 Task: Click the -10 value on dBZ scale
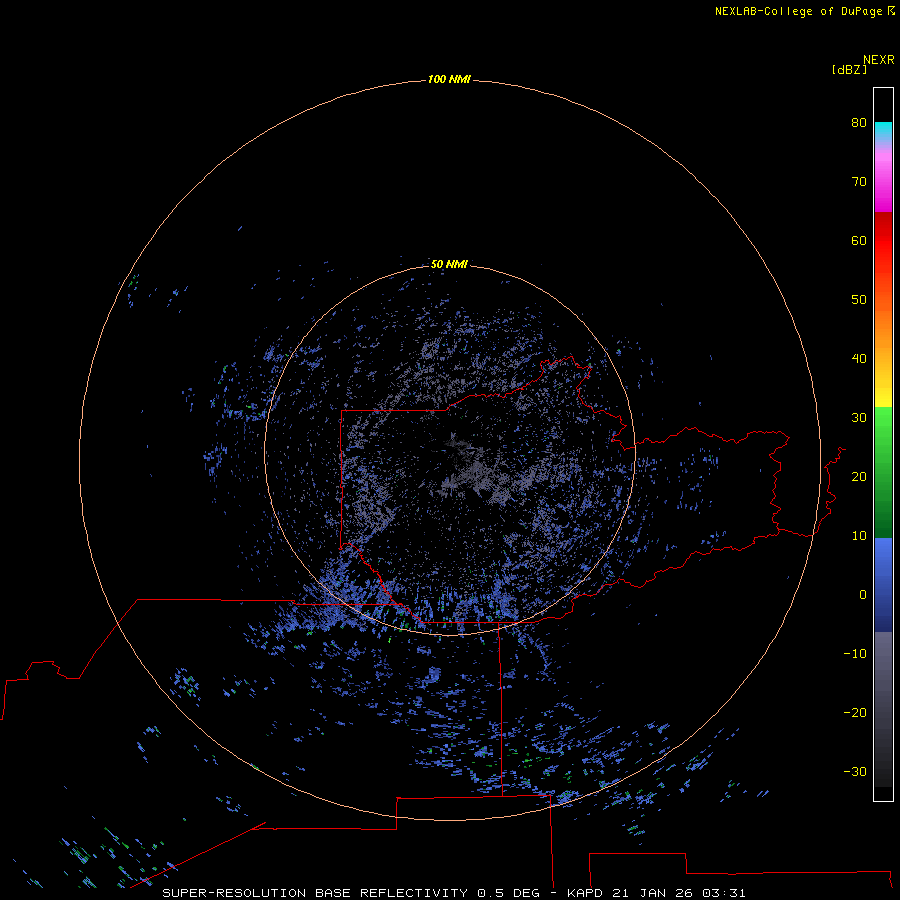[855, 654]
